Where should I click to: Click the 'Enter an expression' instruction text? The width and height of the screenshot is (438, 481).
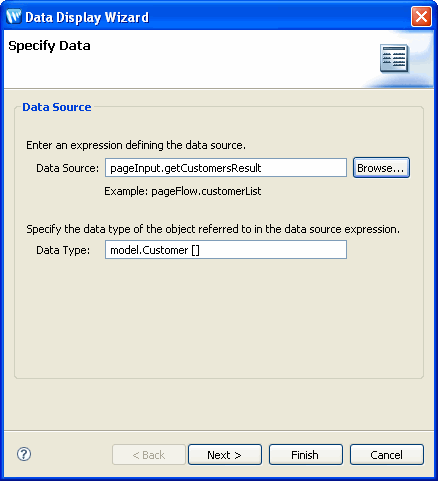136,145
